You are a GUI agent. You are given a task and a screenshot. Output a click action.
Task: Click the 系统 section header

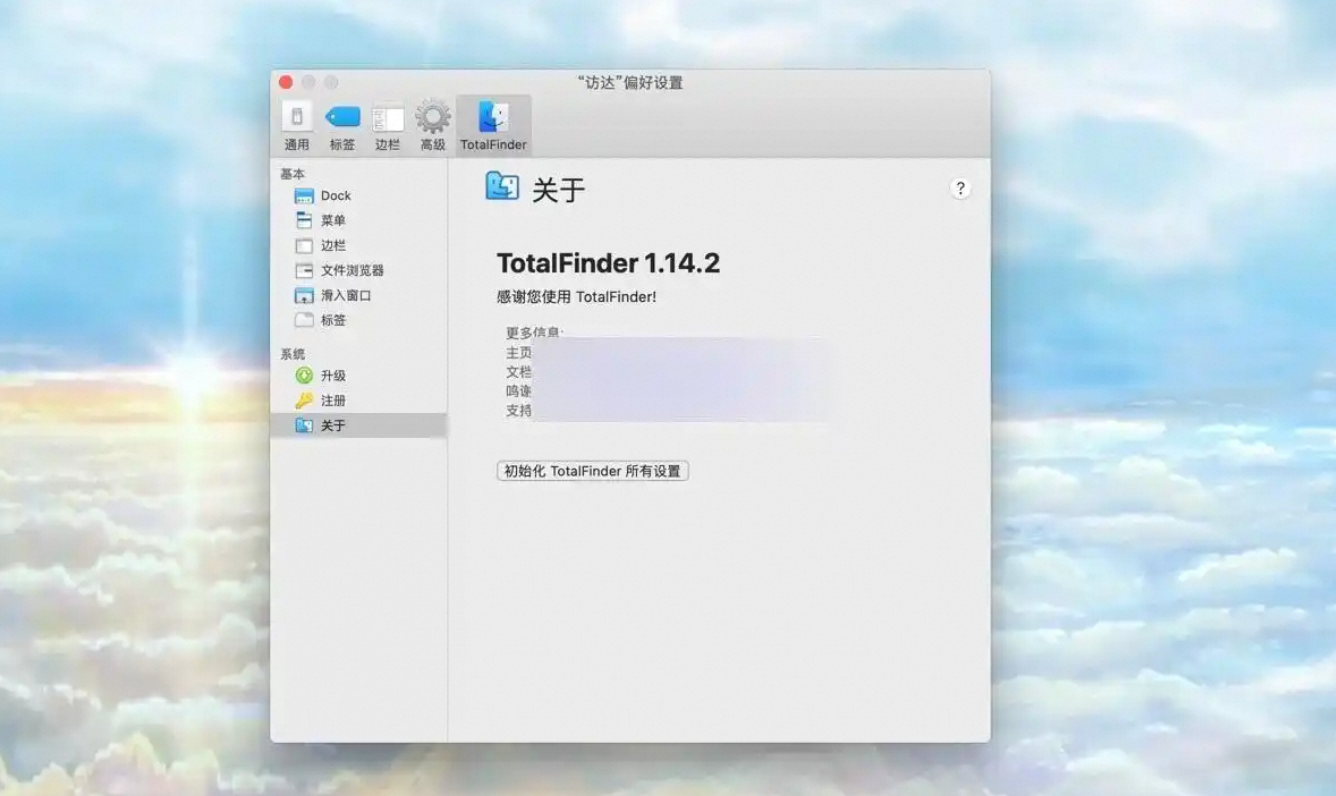[x=292, y=354]
